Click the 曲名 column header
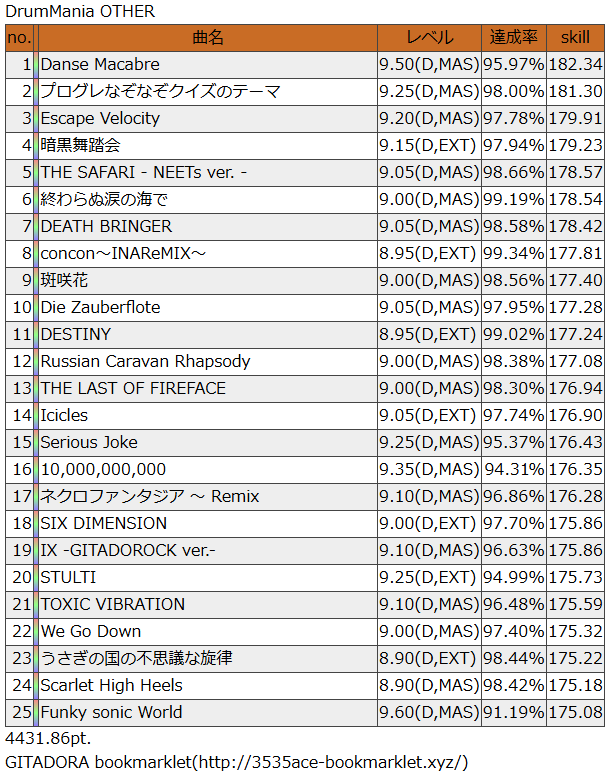Image resolution: width=607 pixels, height=772 pixels. click(208, 38)
